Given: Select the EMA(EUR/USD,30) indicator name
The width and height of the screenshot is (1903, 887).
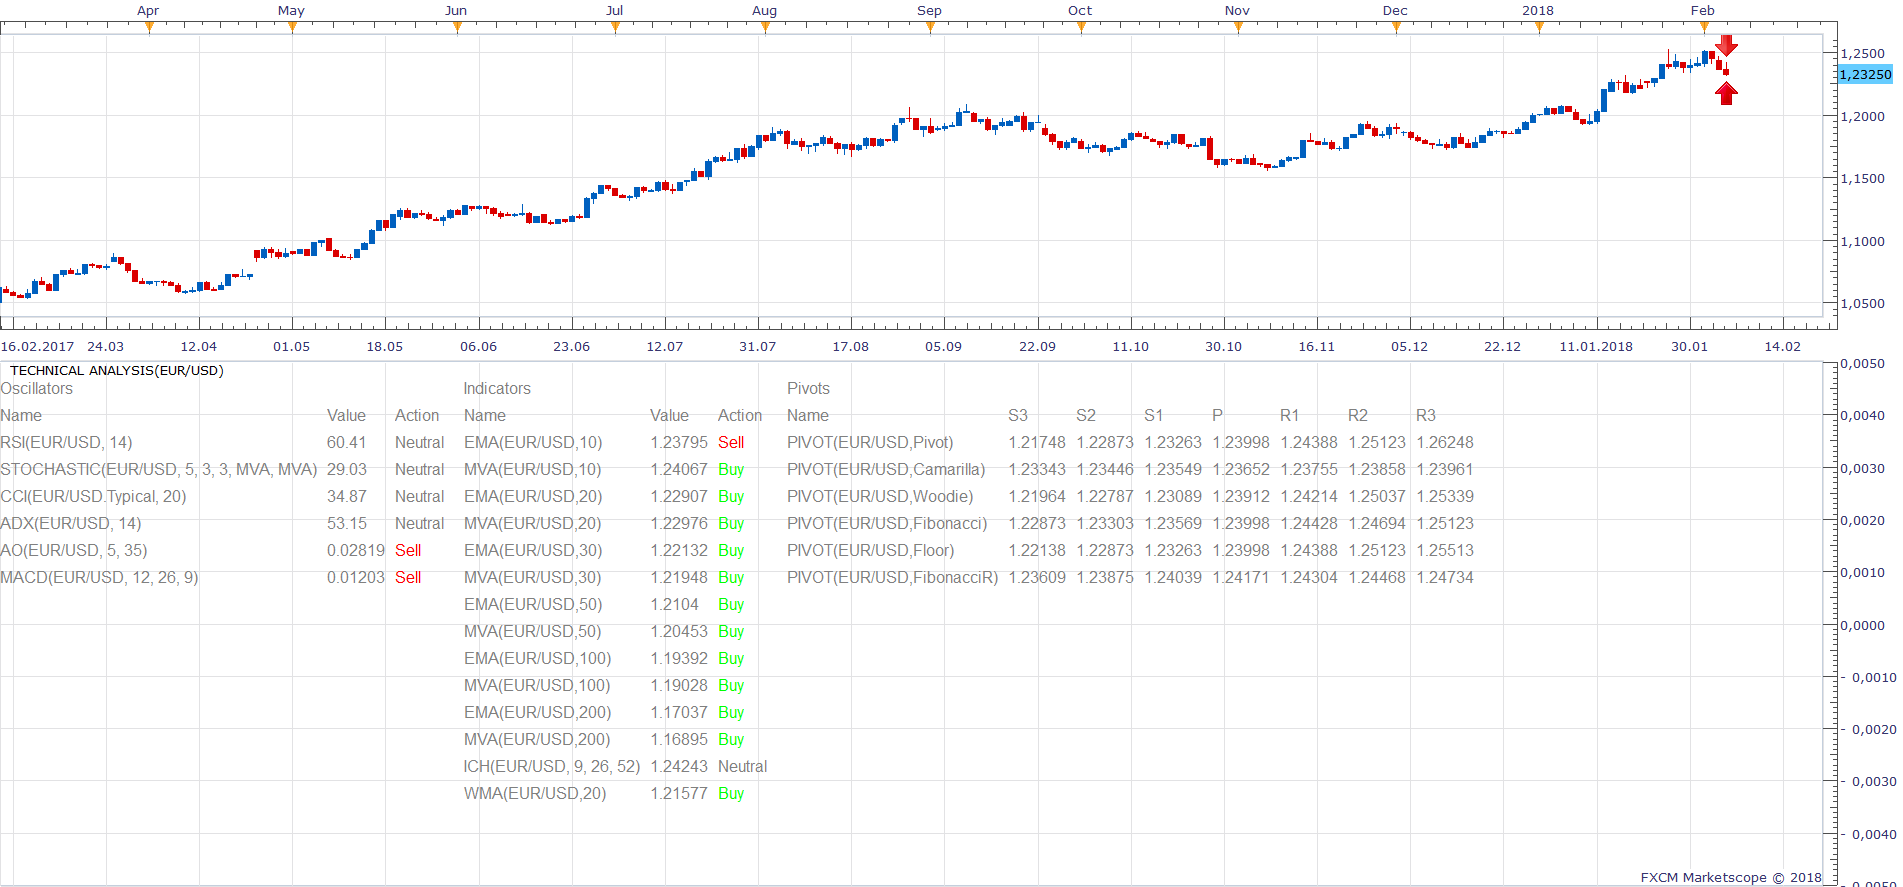Looking at the screenshot, I should pos(533,550).
